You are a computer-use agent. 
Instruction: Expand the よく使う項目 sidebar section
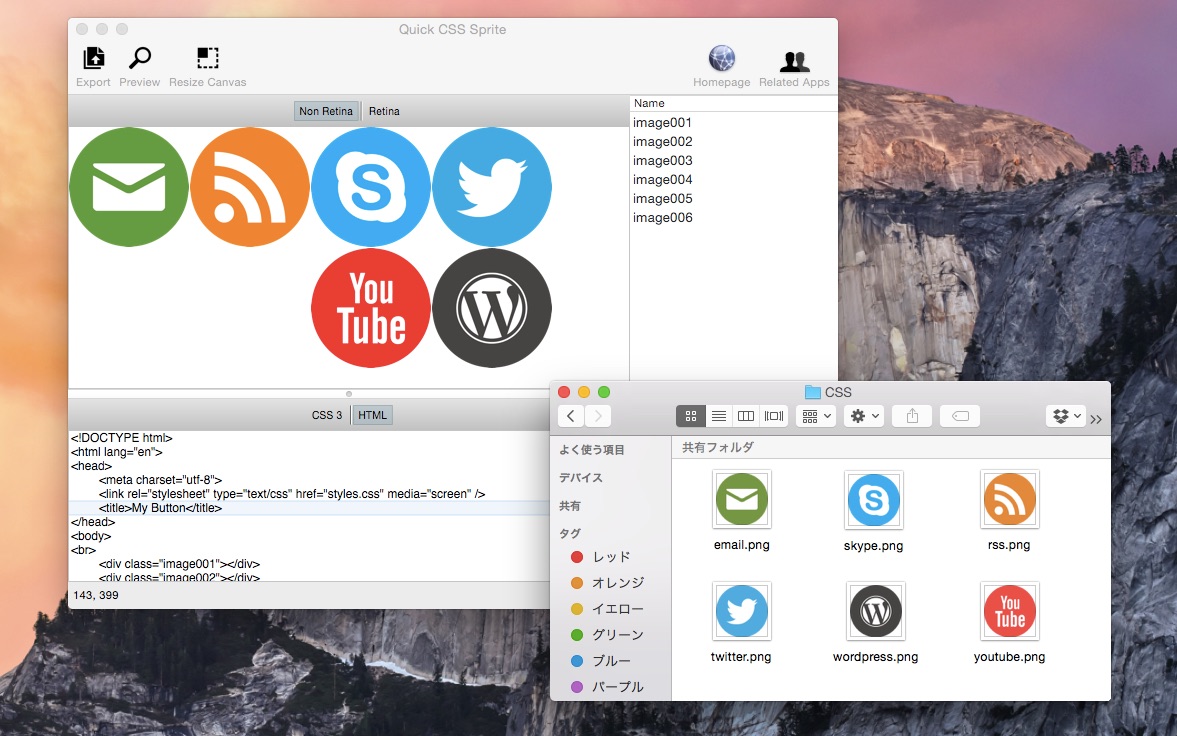coord(592,450)
